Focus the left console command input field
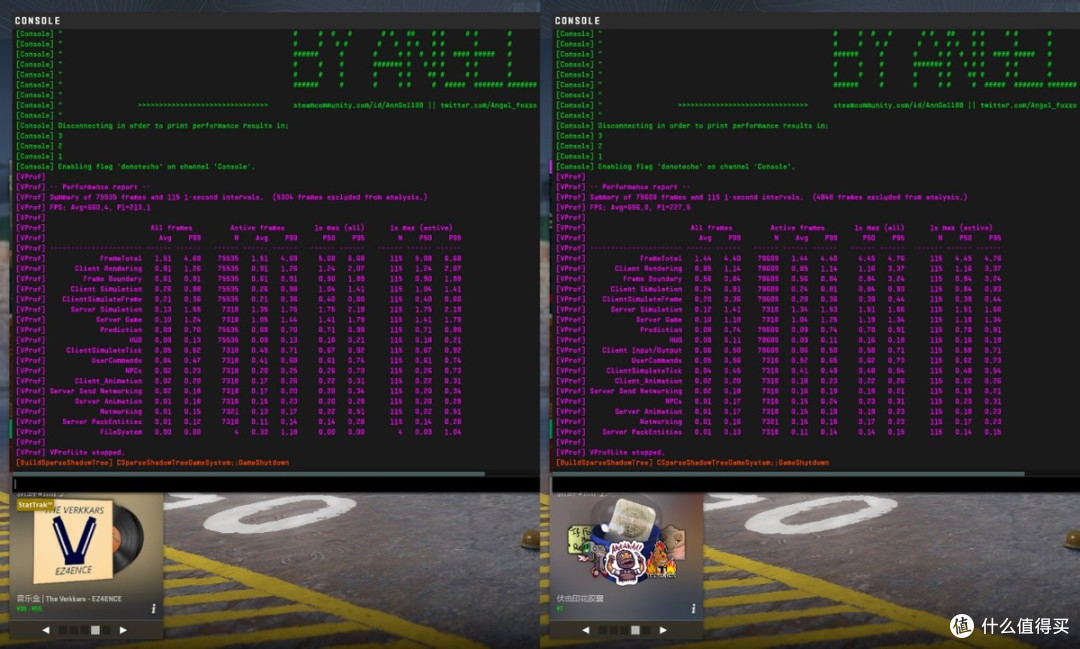The height and width of the screenshot is (649, 1080). click(x=276, y=484)
